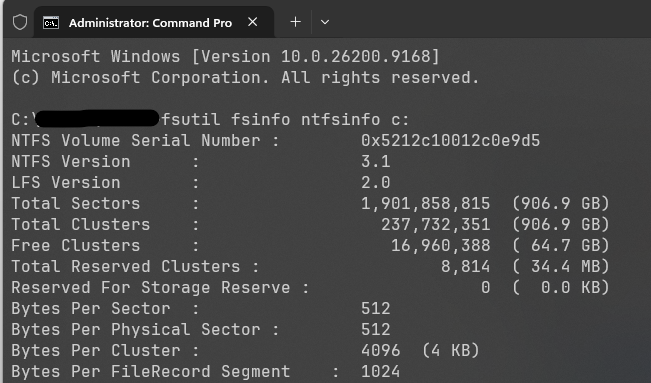Click the Total Clusters value 237,732,351
This screenshot has width=651, height=383.
436,225
